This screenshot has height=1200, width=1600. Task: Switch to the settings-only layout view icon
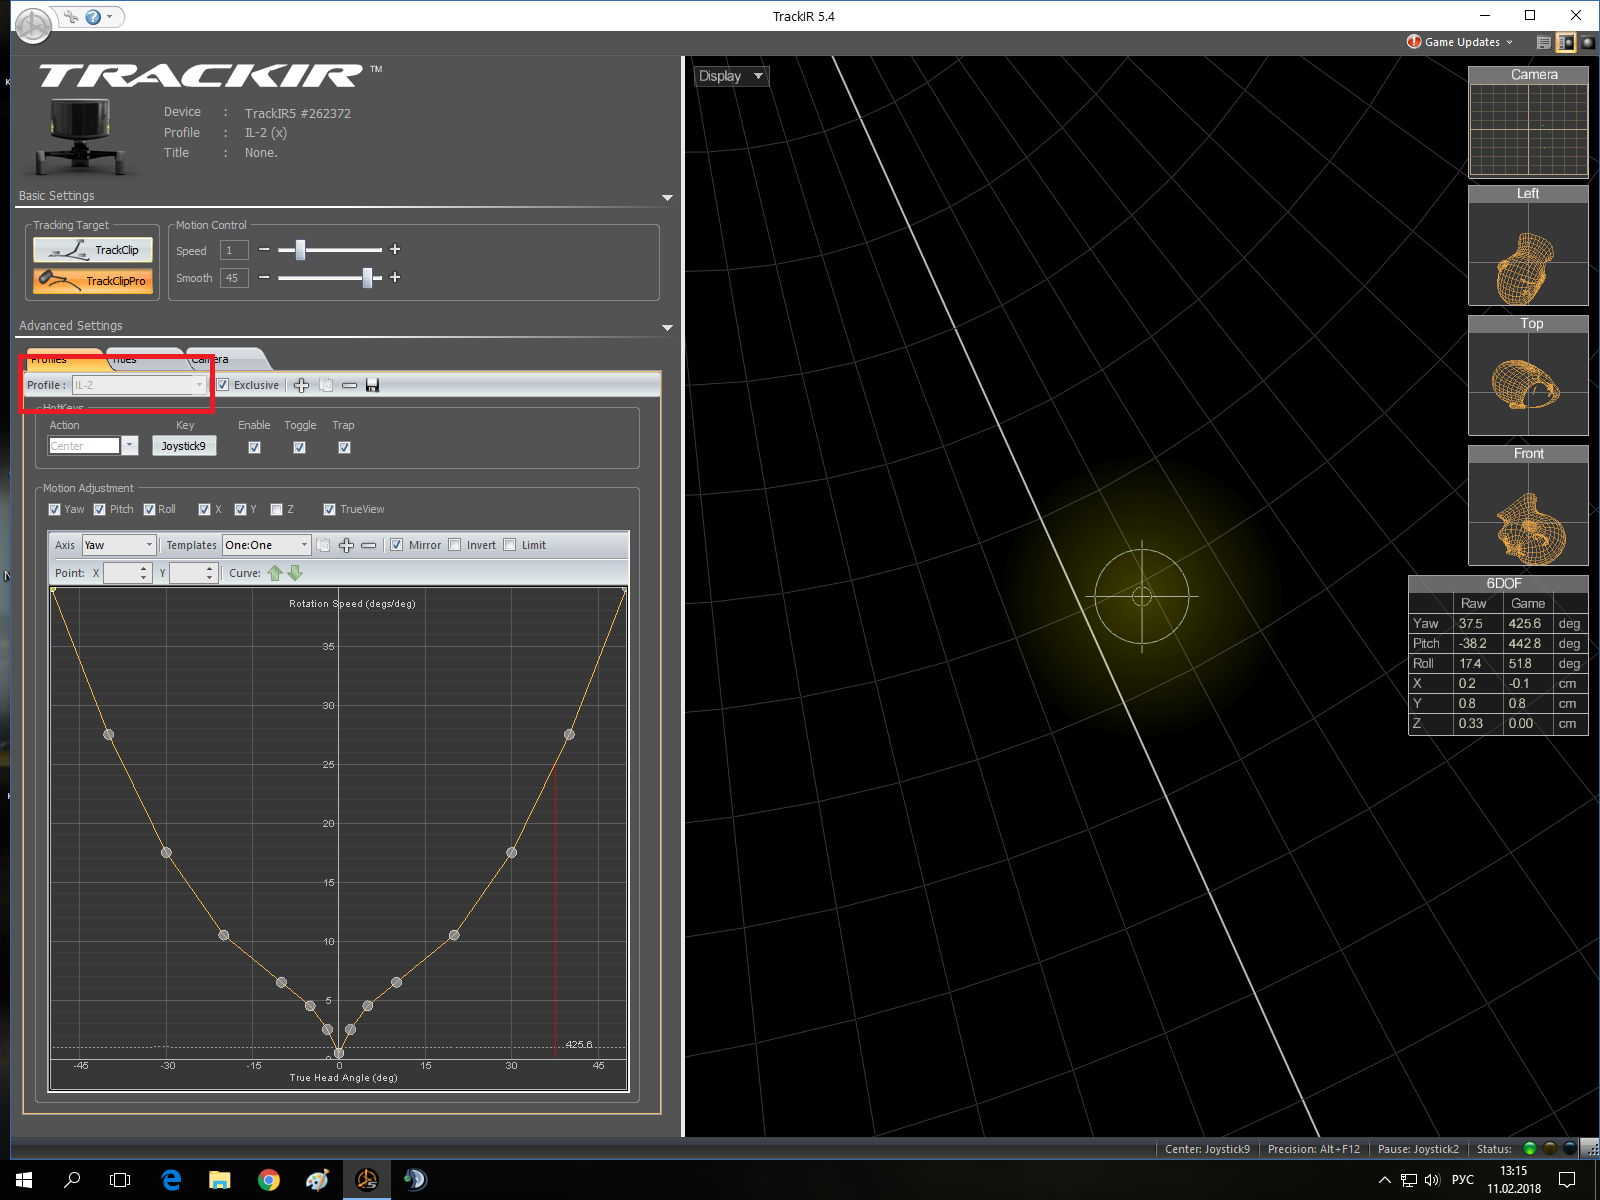[1544, 43]
